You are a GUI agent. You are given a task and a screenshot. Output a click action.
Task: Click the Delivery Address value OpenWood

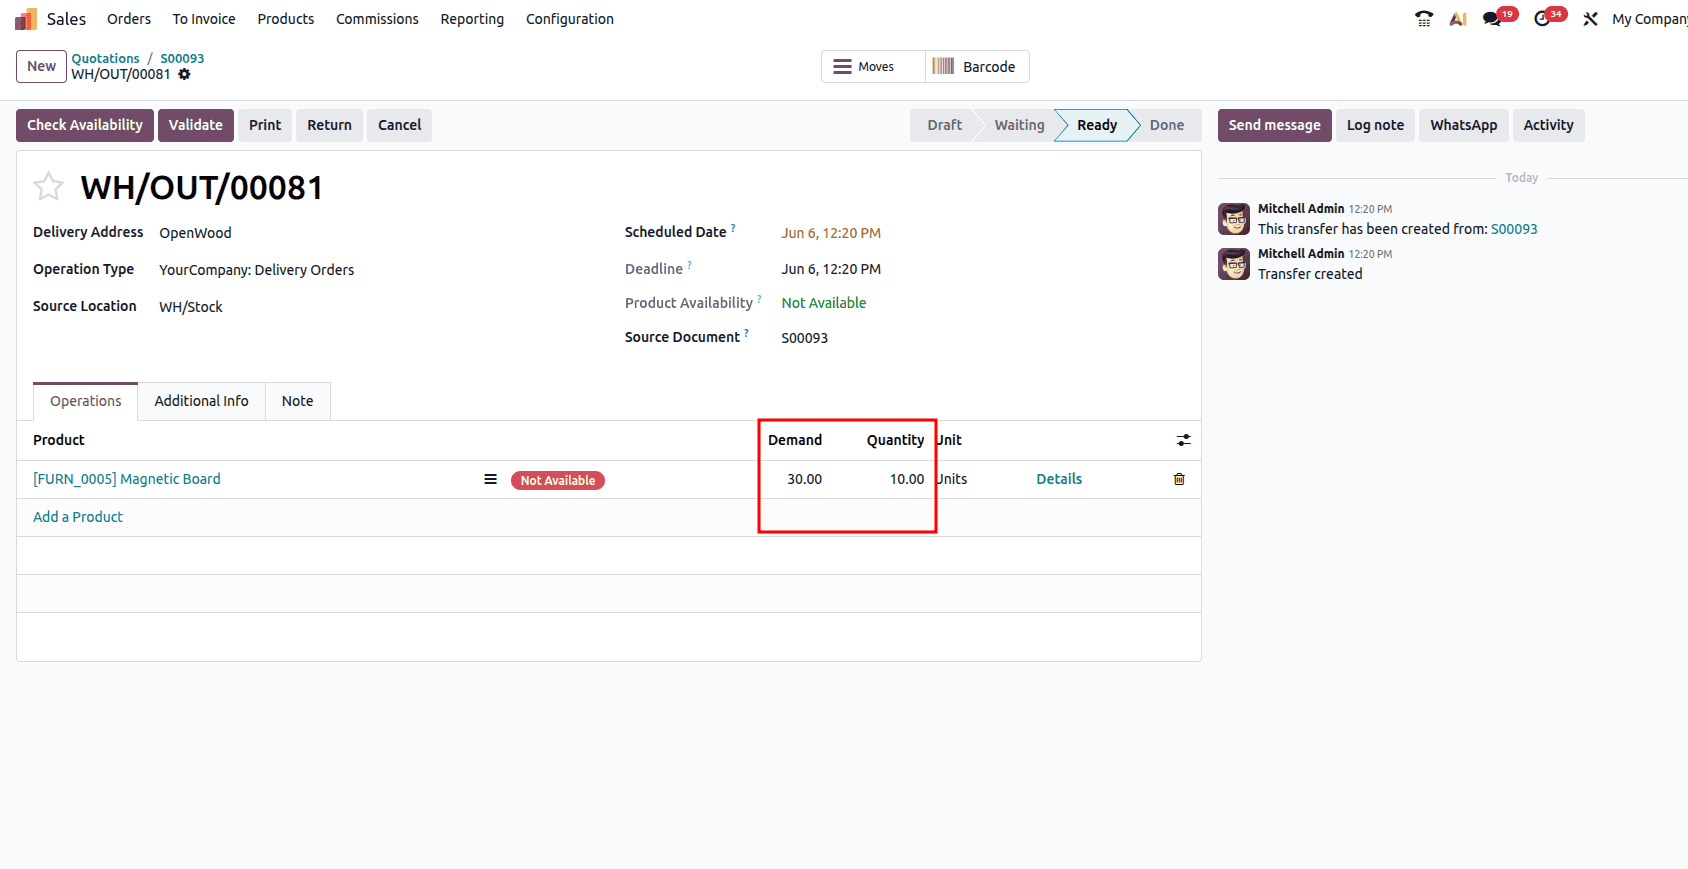click(x=195, y=233)
